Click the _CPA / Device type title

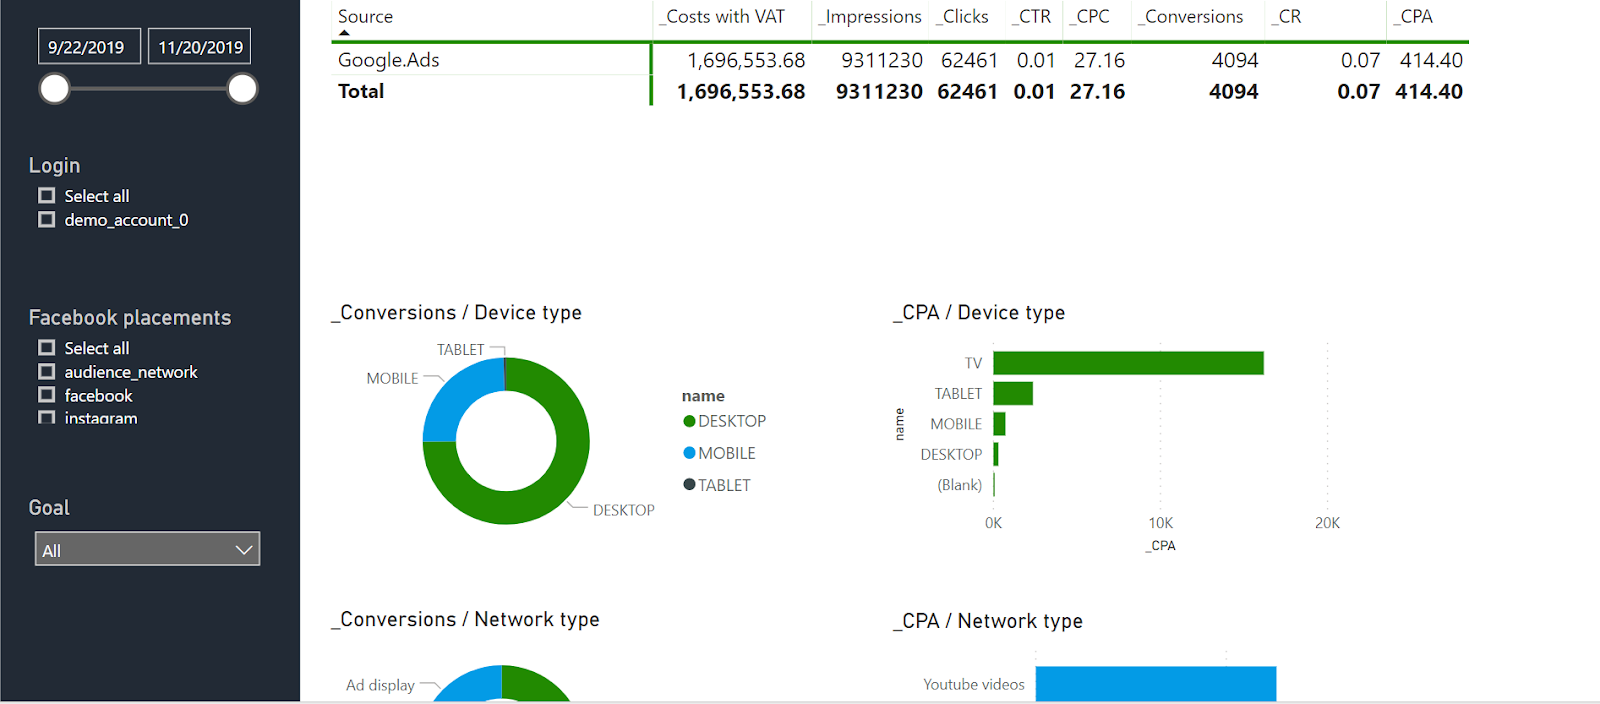click(979, 313)
